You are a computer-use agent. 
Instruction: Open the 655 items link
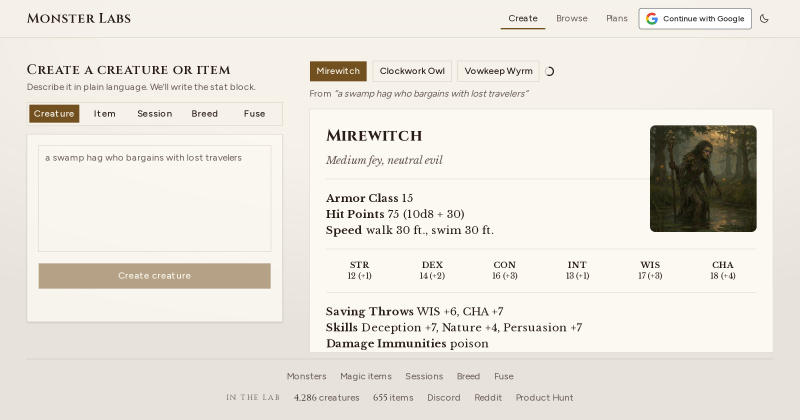[x=393, y=398]
